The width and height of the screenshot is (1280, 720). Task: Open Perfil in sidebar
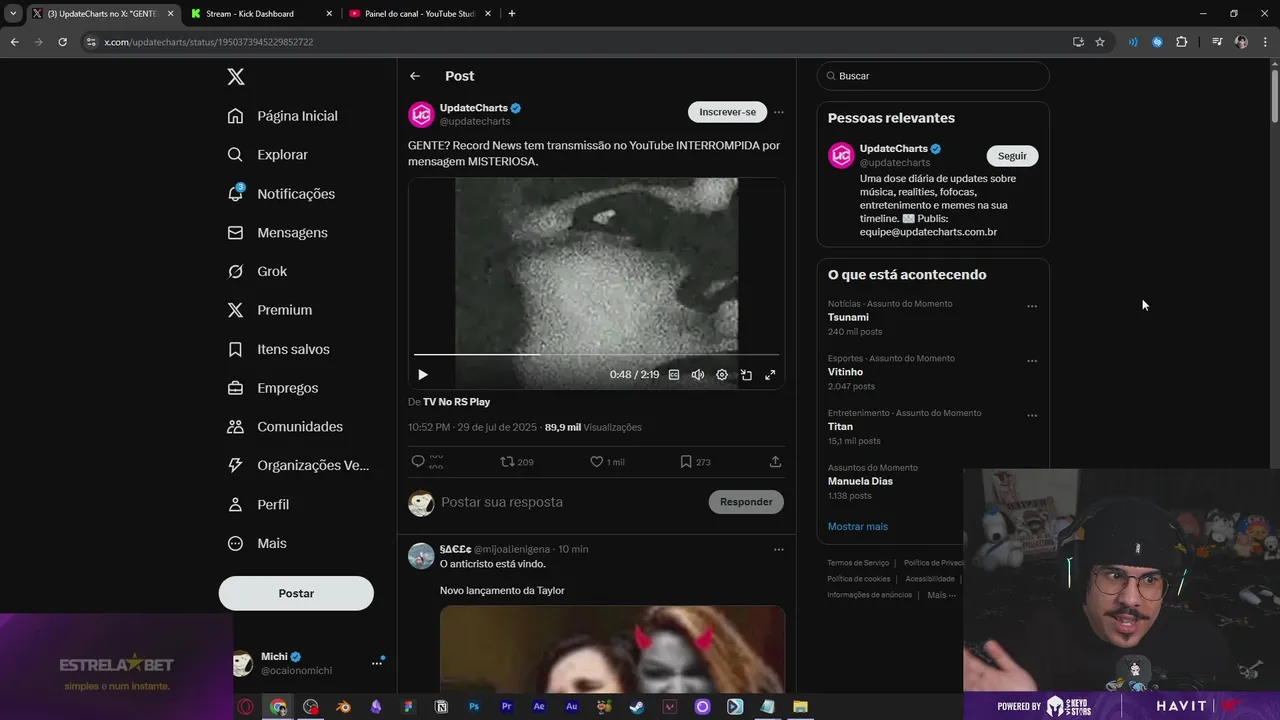pyautogui.click(x=259, y=505)
